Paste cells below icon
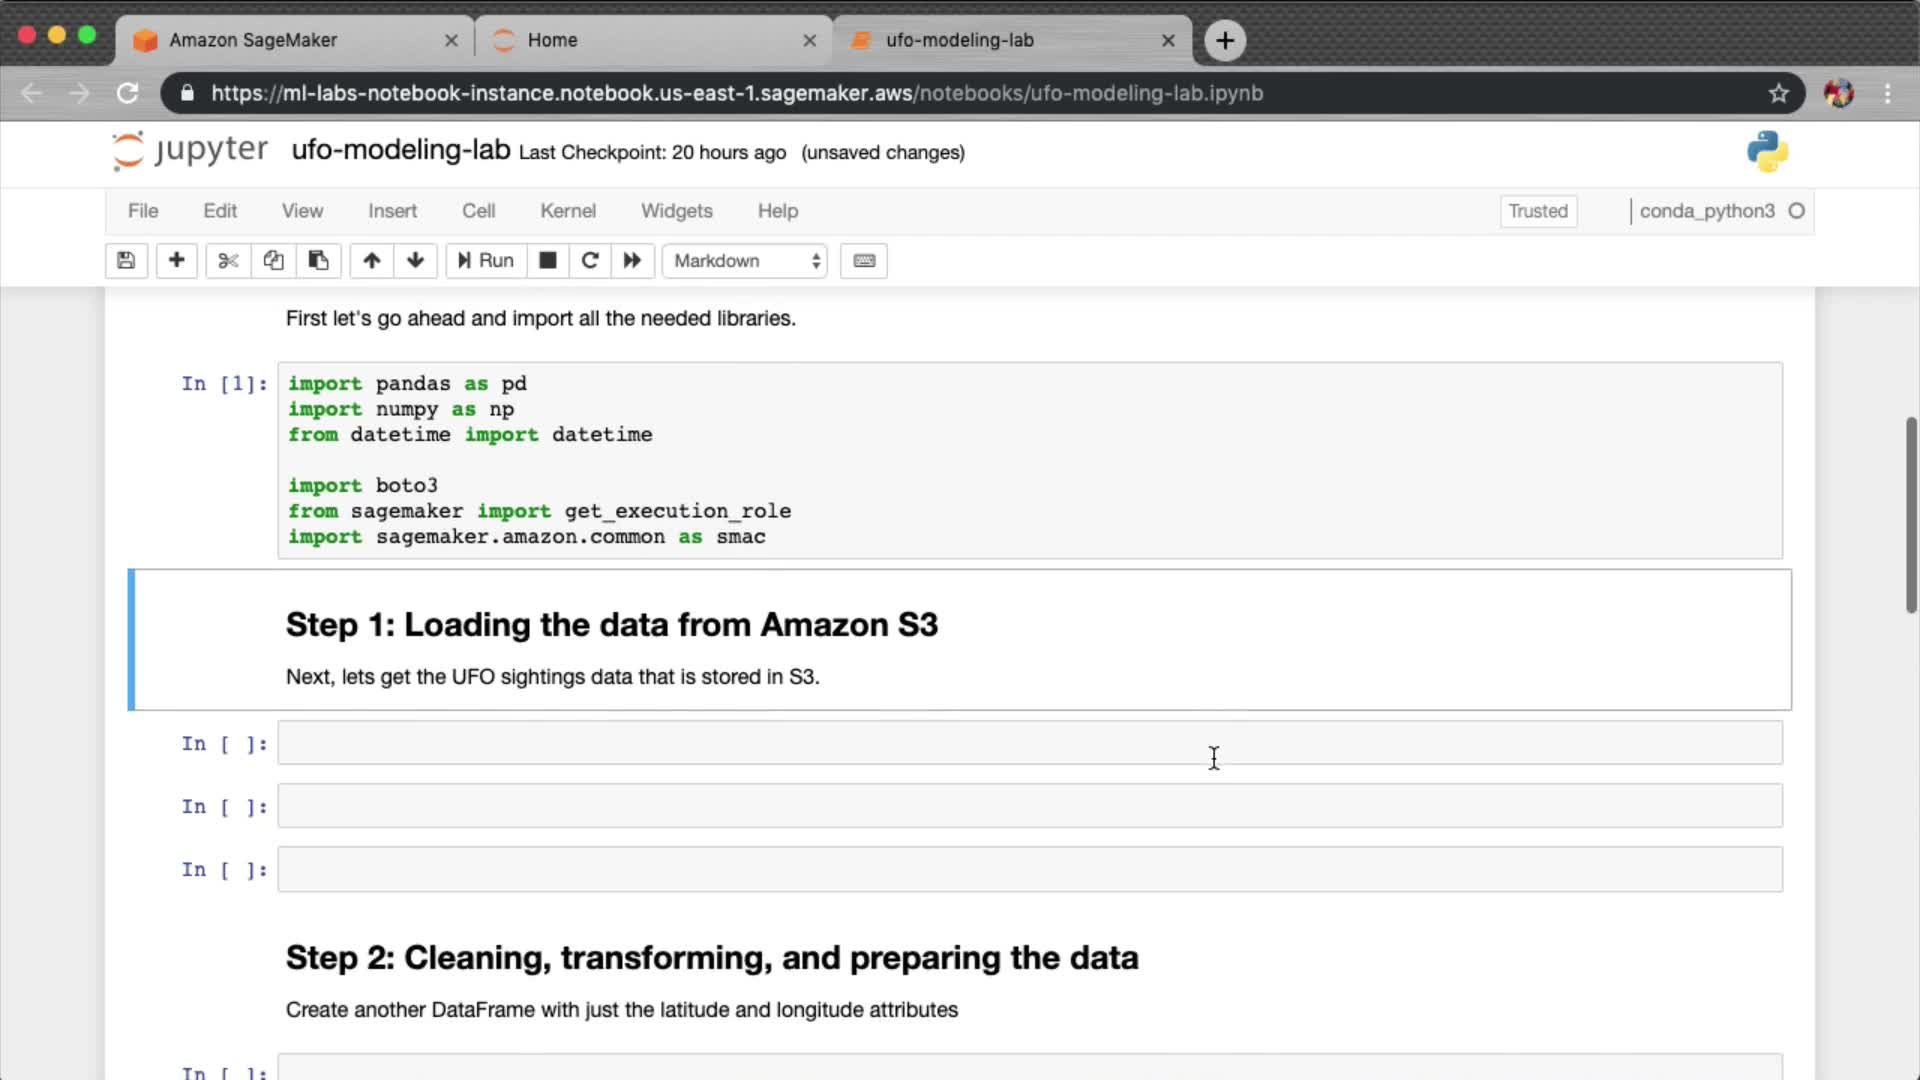1920x1080 pixels. 318,261
